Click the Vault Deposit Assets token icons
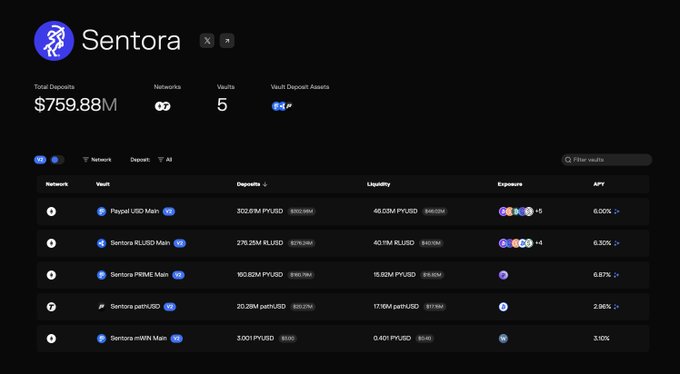The image size is (680, 374). tap(282, 106)
